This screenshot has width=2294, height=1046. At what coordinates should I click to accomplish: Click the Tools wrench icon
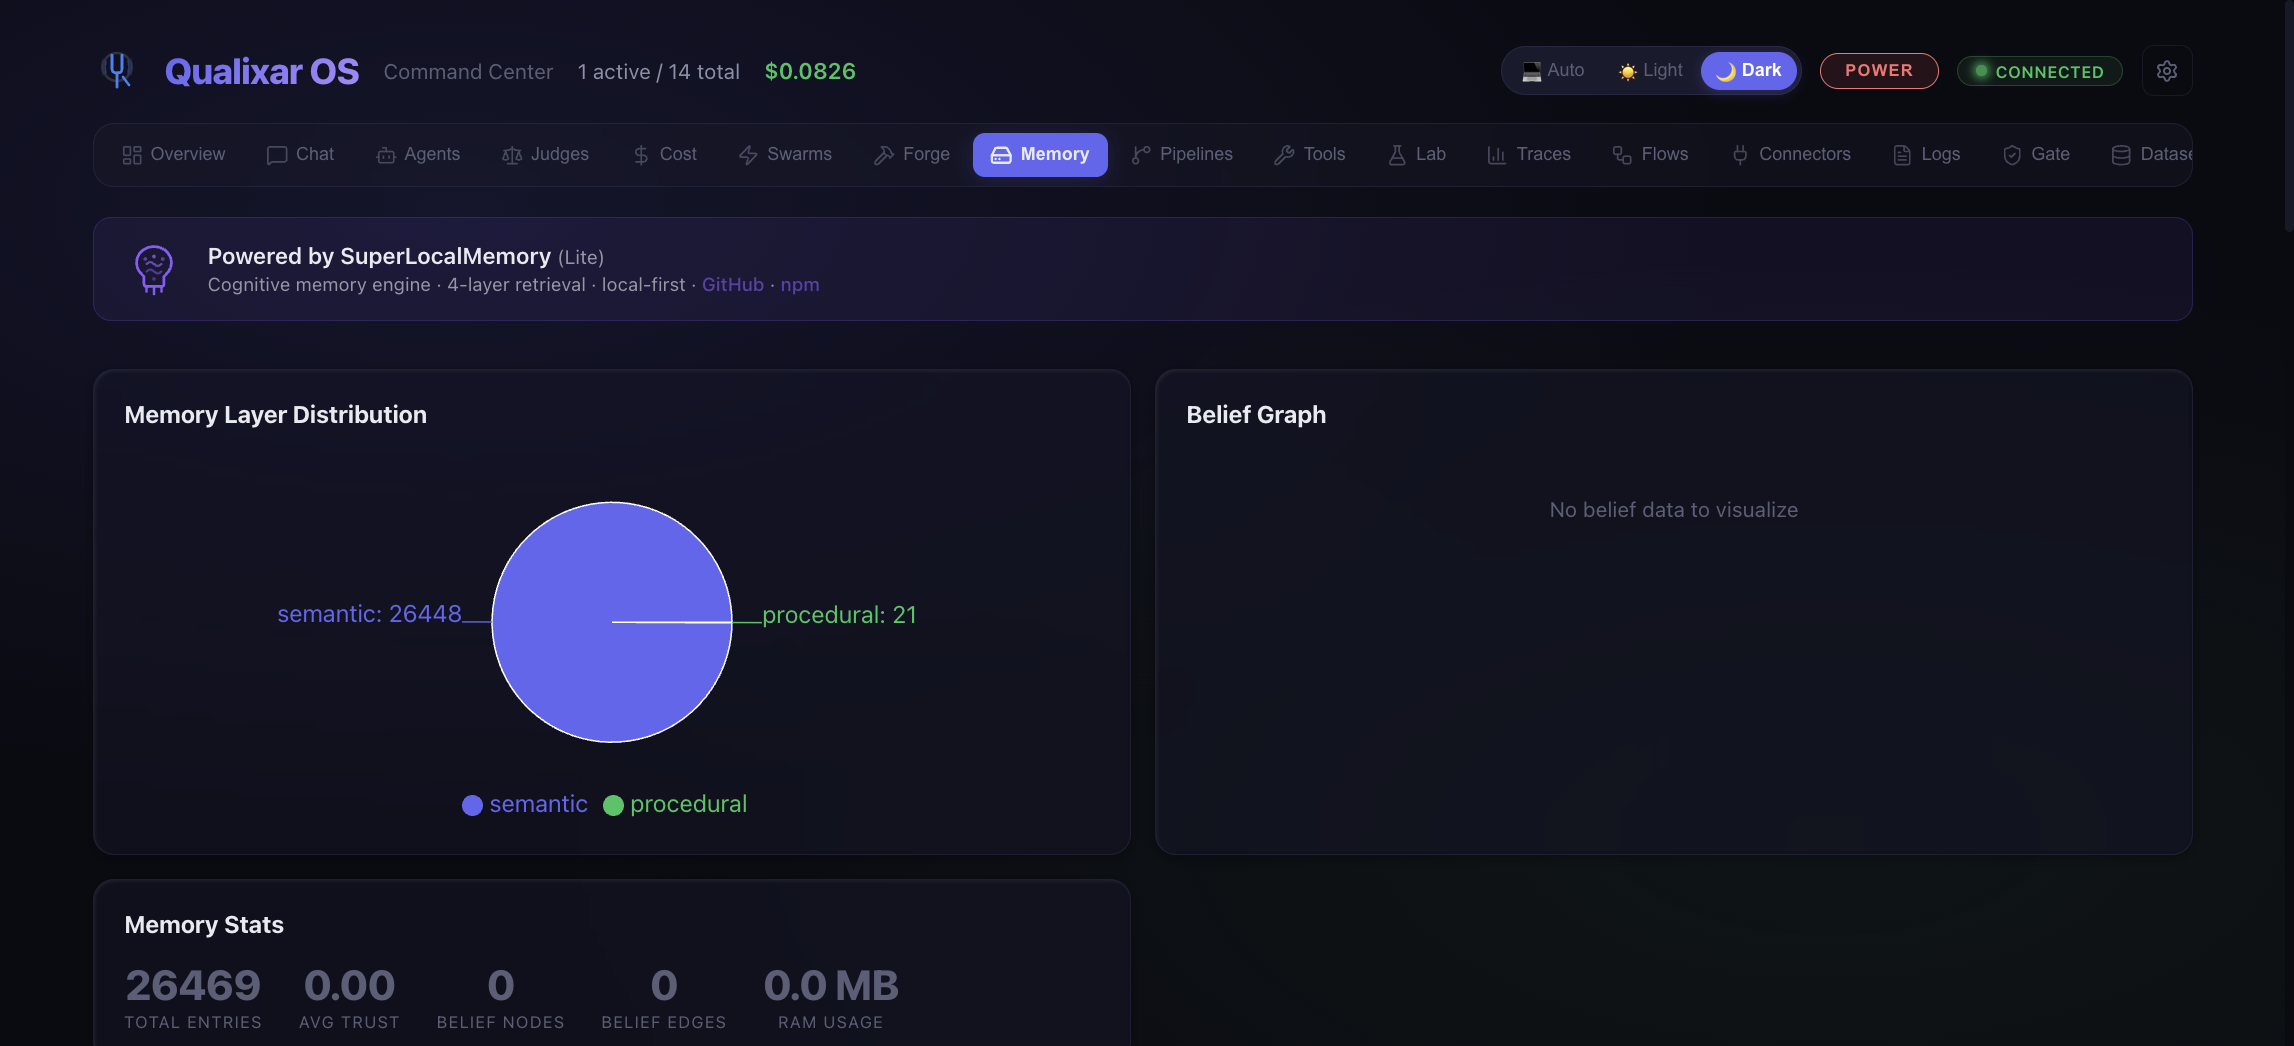point(1284,155)
